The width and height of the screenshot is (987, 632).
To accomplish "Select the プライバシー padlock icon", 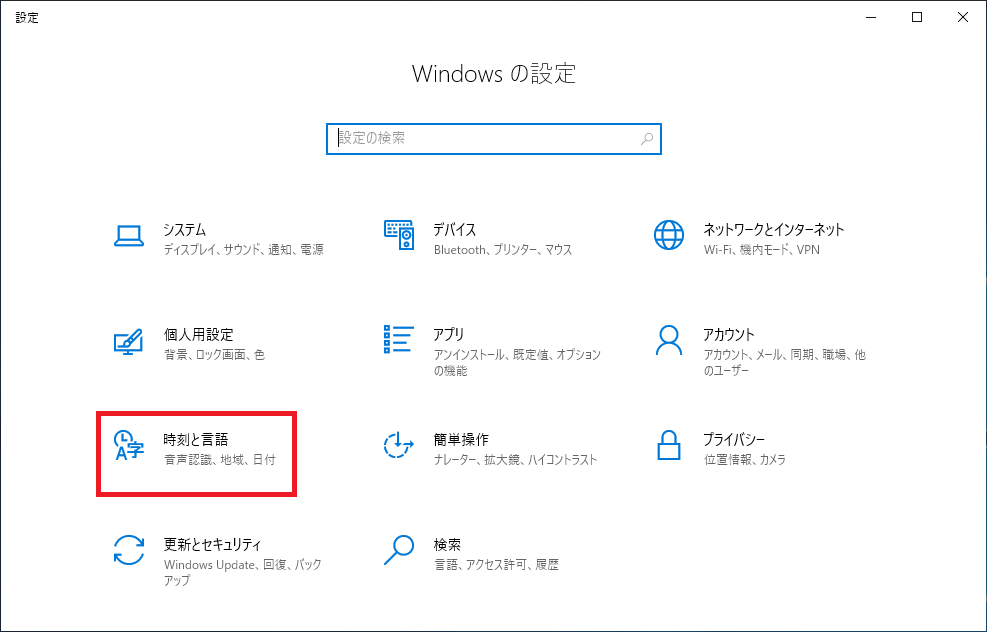I will pyautogui.click(x=668, y=445).
